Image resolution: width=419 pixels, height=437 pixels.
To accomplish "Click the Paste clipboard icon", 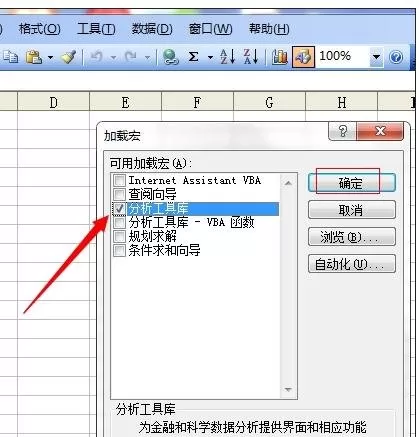I will tap(34, 57).
